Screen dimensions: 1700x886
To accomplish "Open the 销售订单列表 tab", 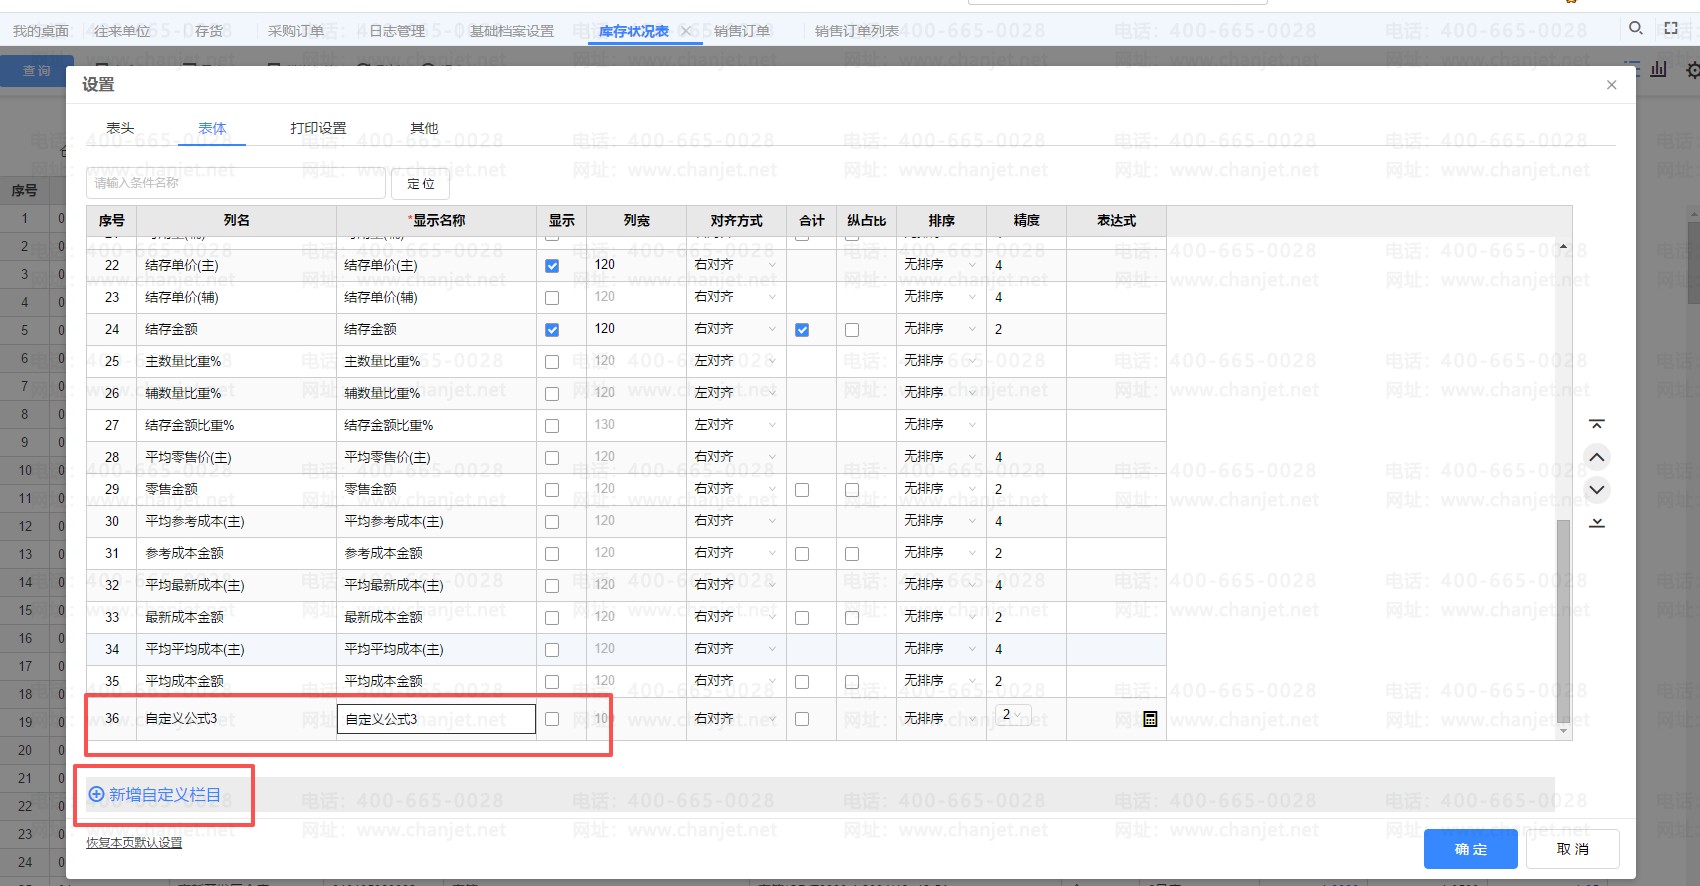I will pyautogui.click(x=856, y=31).
